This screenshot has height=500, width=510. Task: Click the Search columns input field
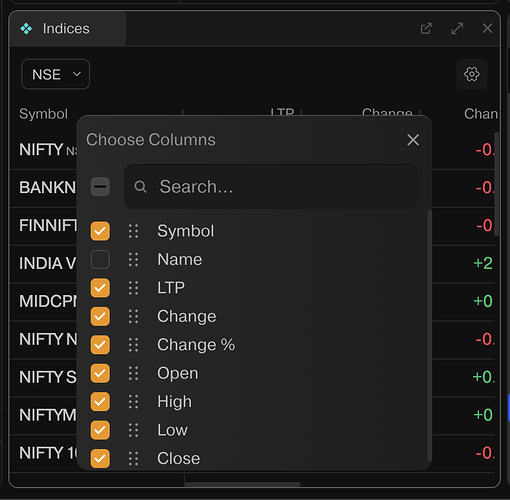(x=271, y=187)
